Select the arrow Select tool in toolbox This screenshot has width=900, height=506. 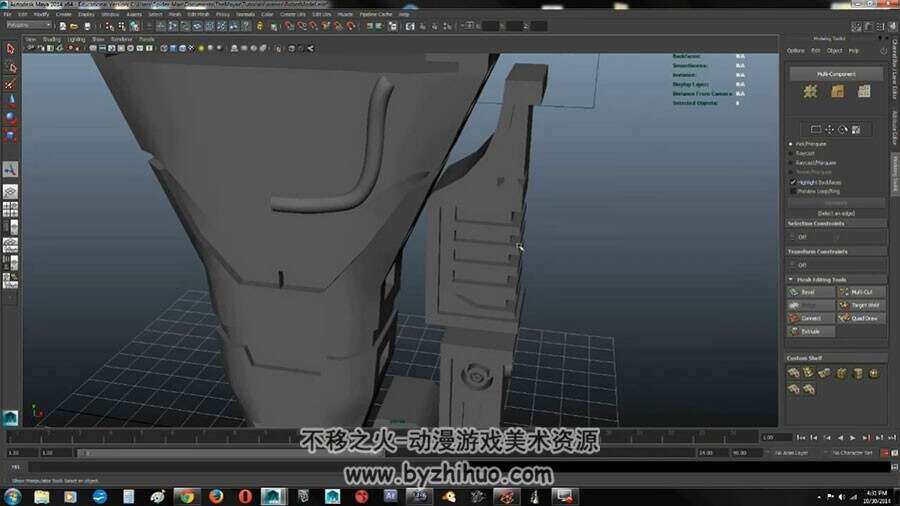[x=10, y=49]
